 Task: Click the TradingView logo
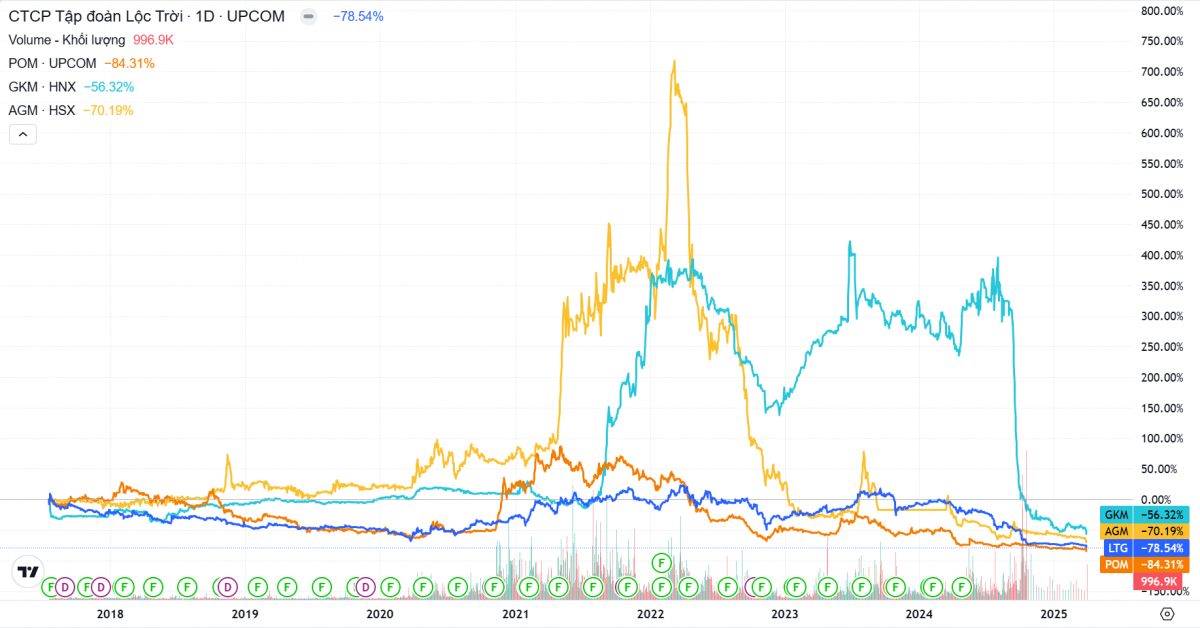tap(28, 572)
